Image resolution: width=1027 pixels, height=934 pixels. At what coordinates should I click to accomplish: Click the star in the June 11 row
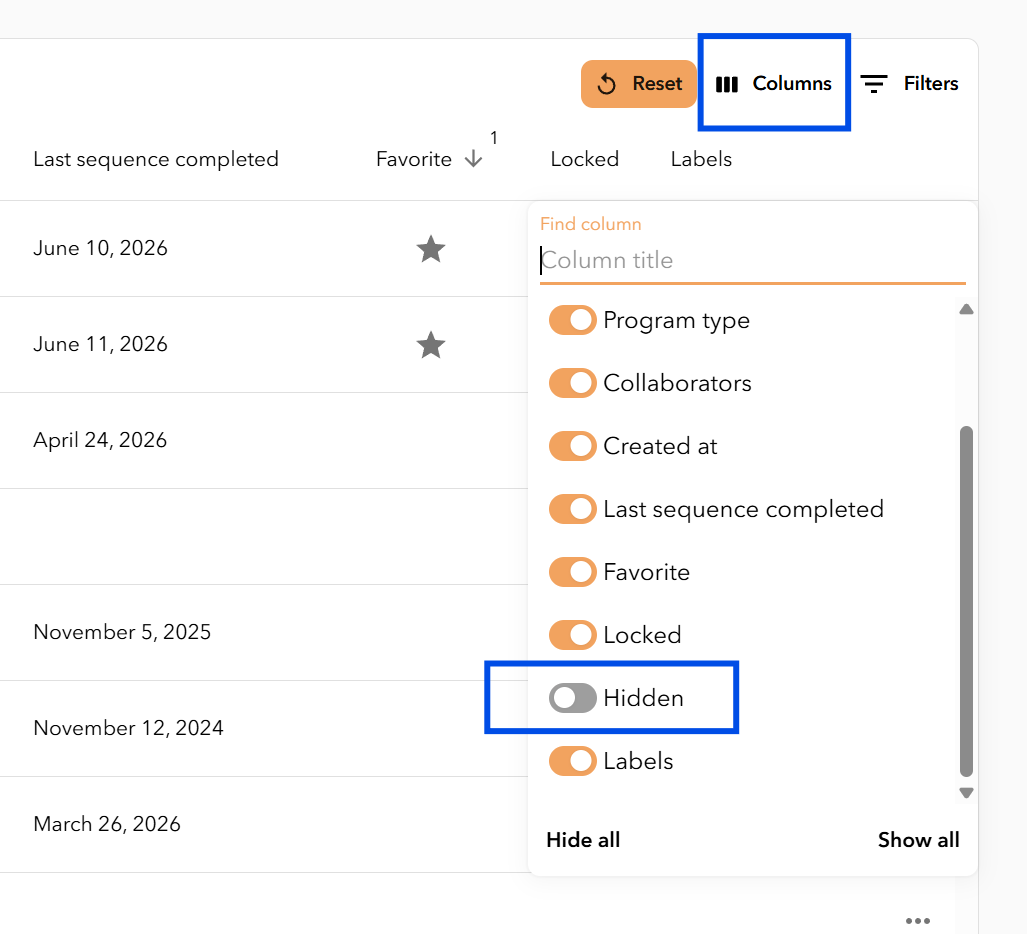(431, 345)
